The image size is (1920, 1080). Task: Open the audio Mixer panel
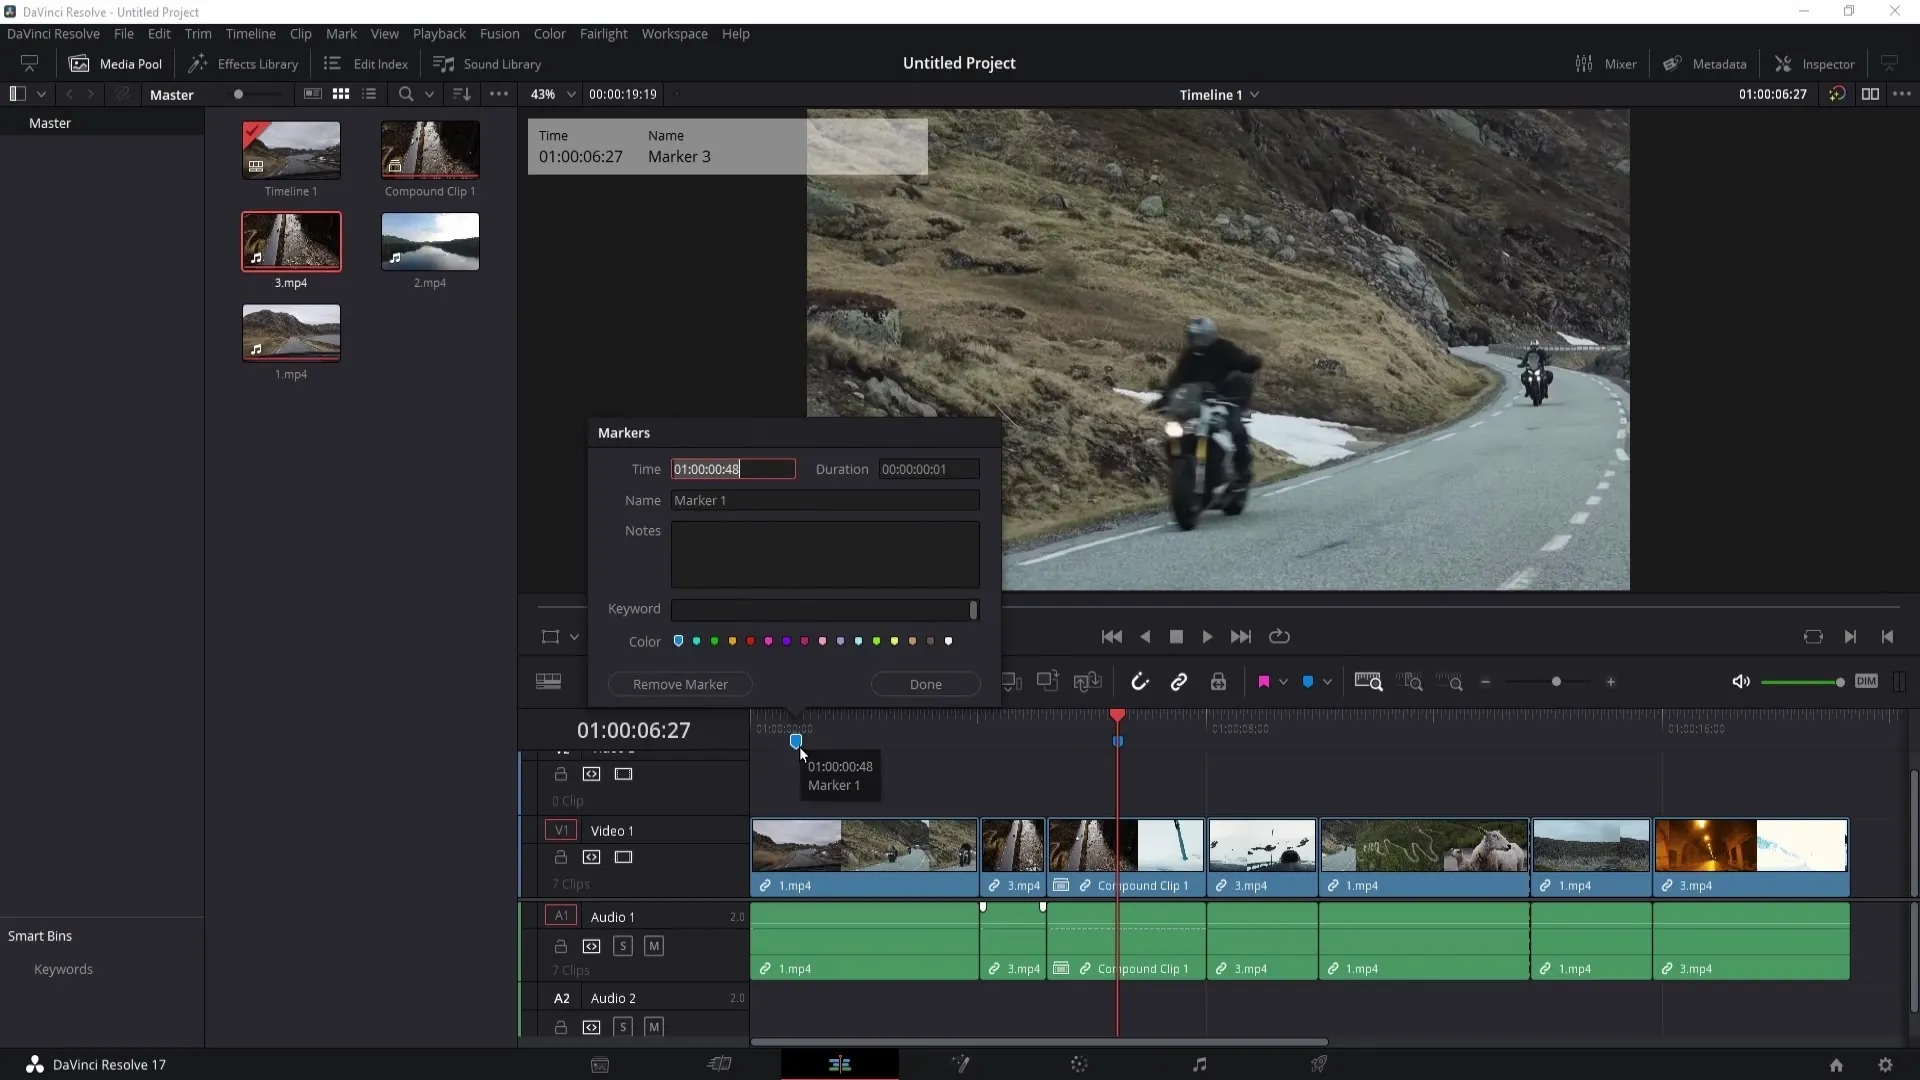click(x=1606, y=64)
